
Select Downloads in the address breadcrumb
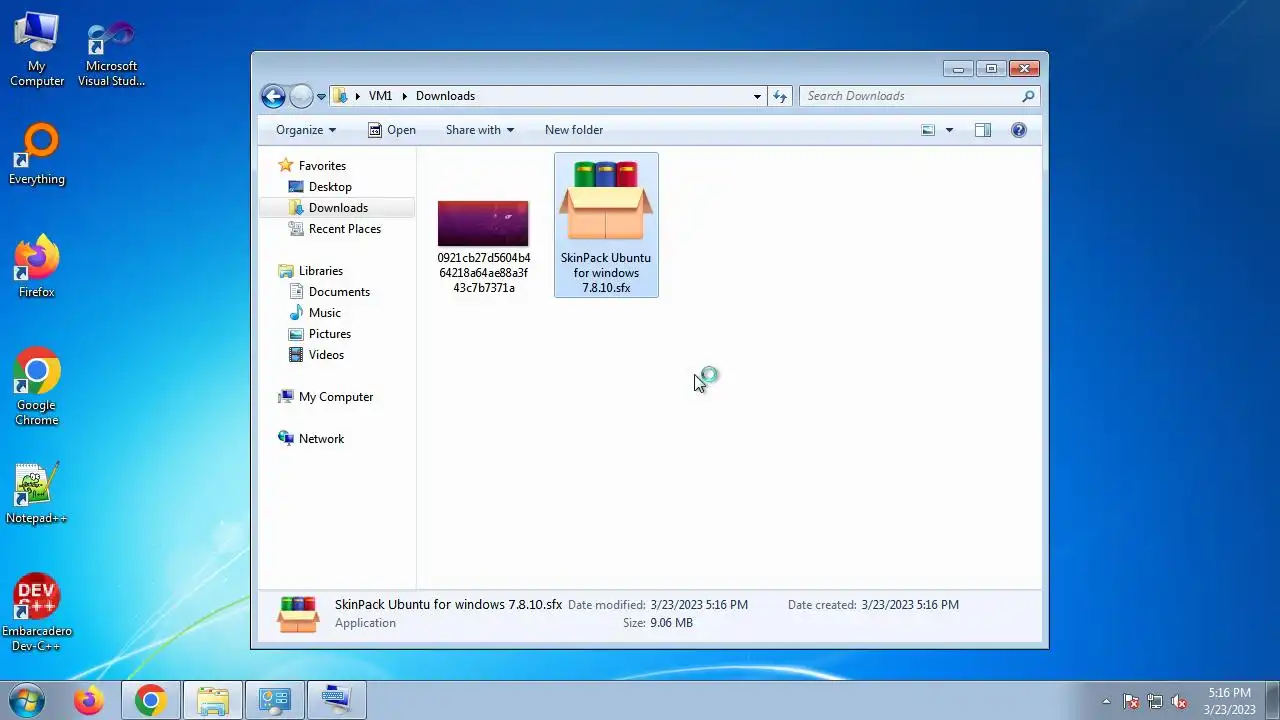[445, 96]
